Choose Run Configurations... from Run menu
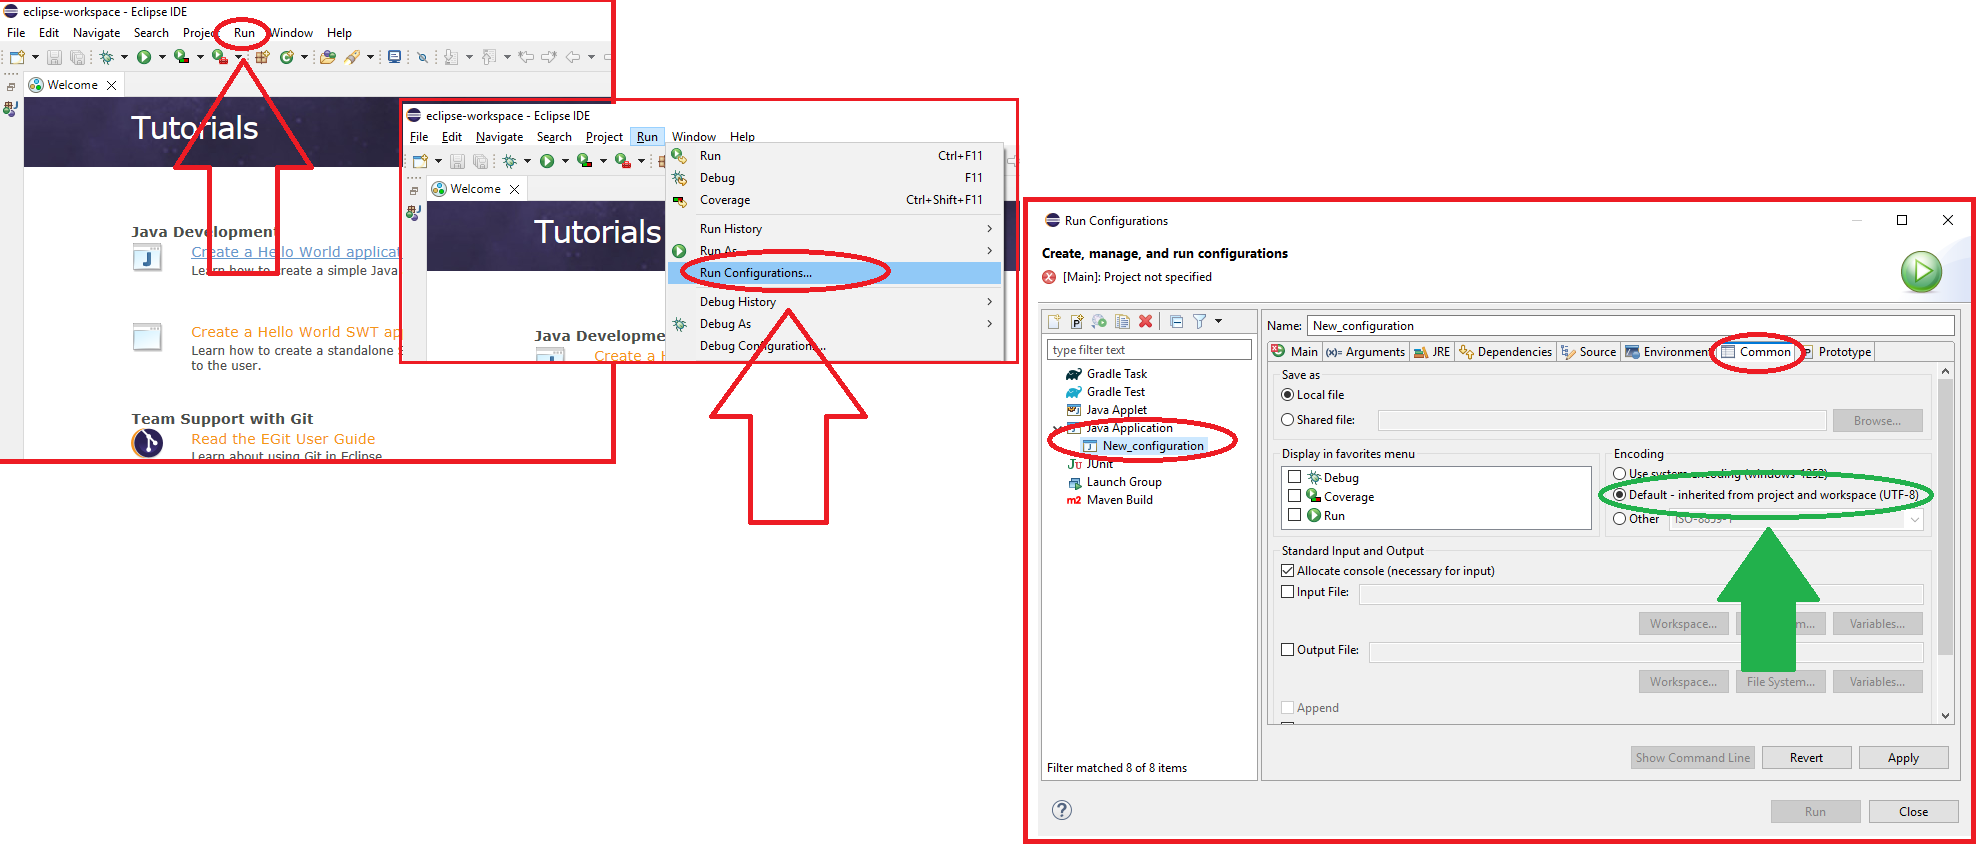This screenshot has height=850, width=1983. (835, 273)
